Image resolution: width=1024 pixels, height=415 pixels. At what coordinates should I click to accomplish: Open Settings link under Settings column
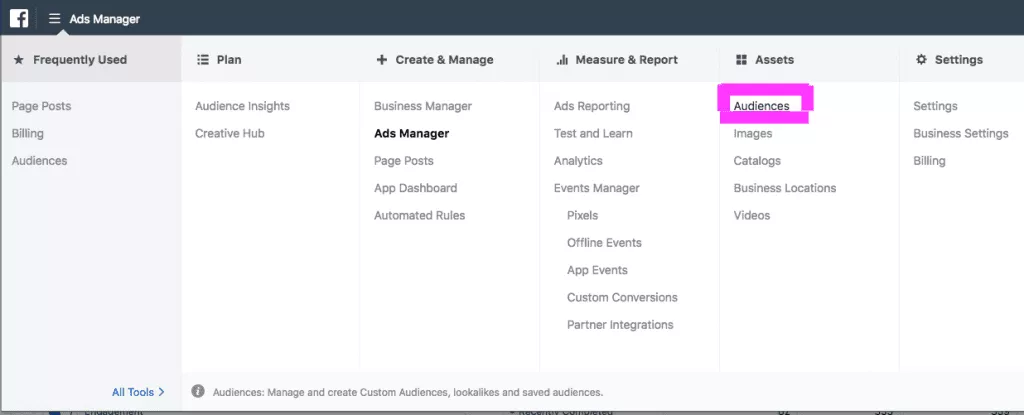935,106
